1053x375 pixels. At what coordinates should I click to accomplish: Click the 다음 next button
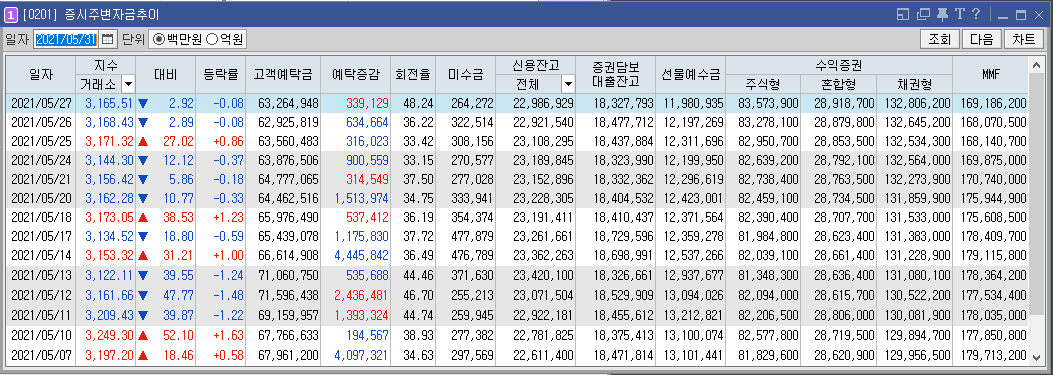click(981, 40)
